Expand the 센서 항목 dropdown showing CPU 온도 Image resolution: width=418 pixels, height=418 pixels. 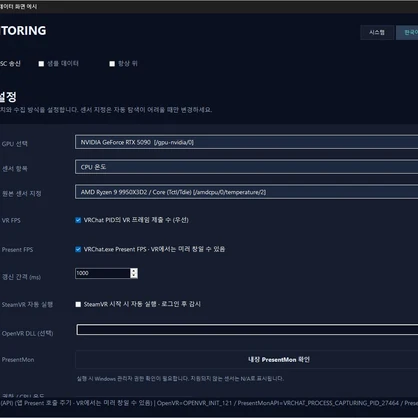pos(246,167)
